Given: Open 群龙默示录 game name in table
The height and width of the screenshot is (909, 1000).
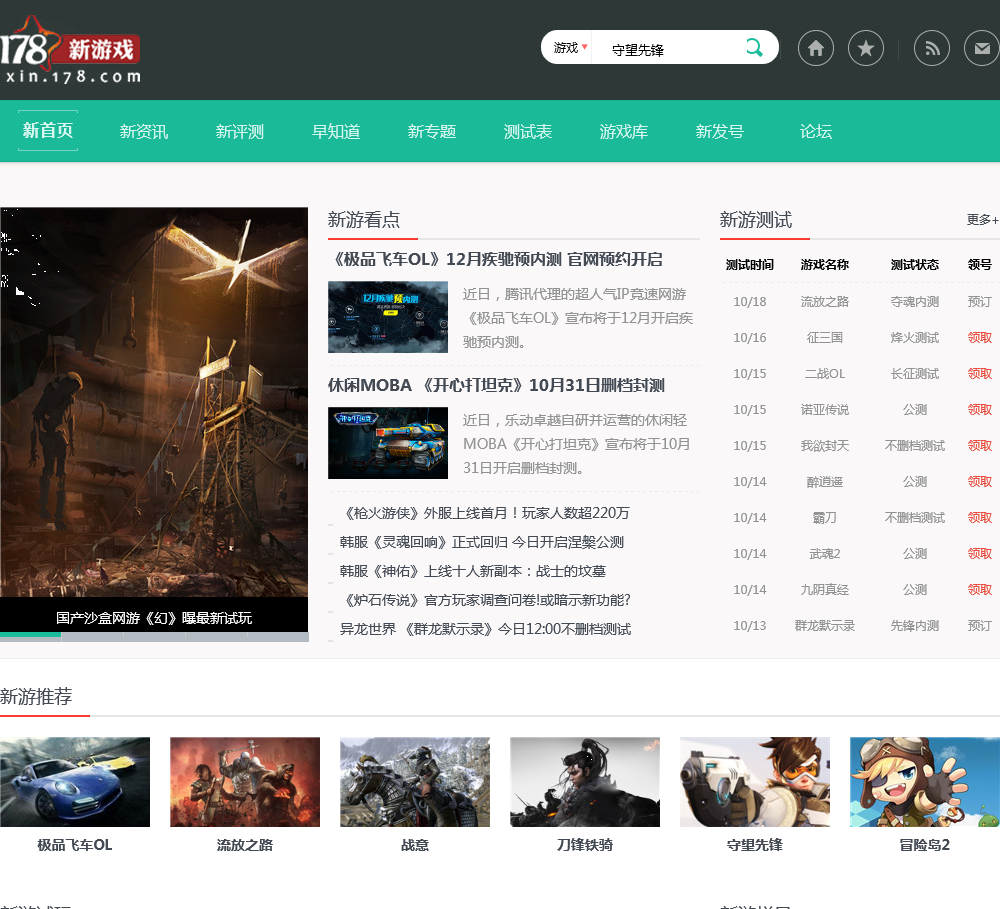Looking at the screenshot, I should [825, 626].
